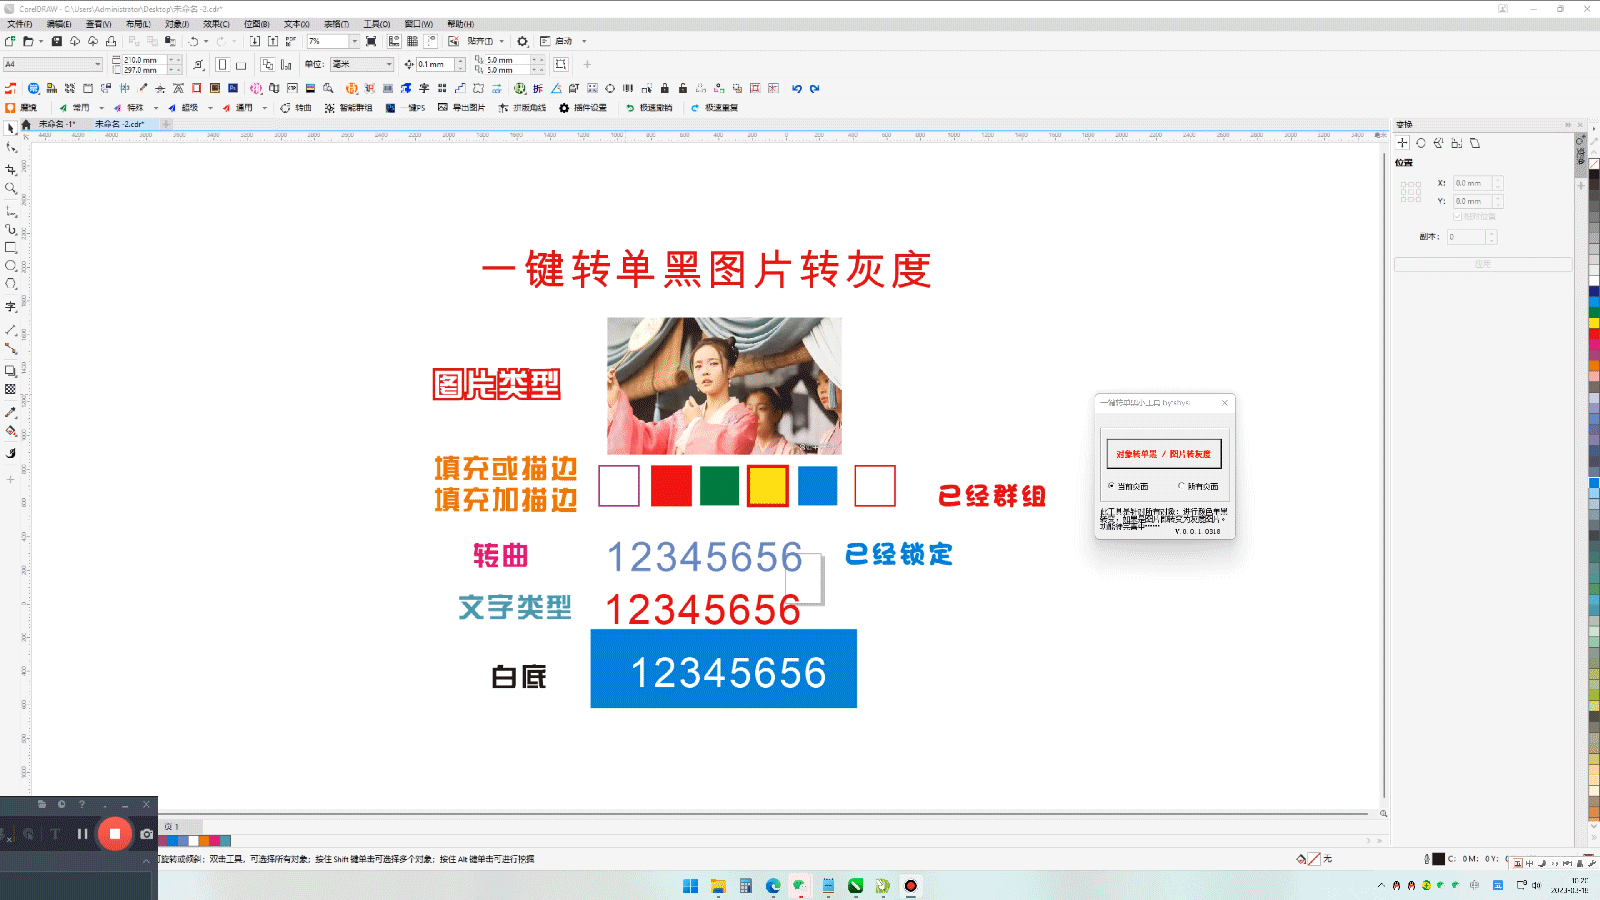Open the zoom level dropdown showing 7%
Image resolution: width=1600 pixels, height=900 pixels.
[354, 41]
